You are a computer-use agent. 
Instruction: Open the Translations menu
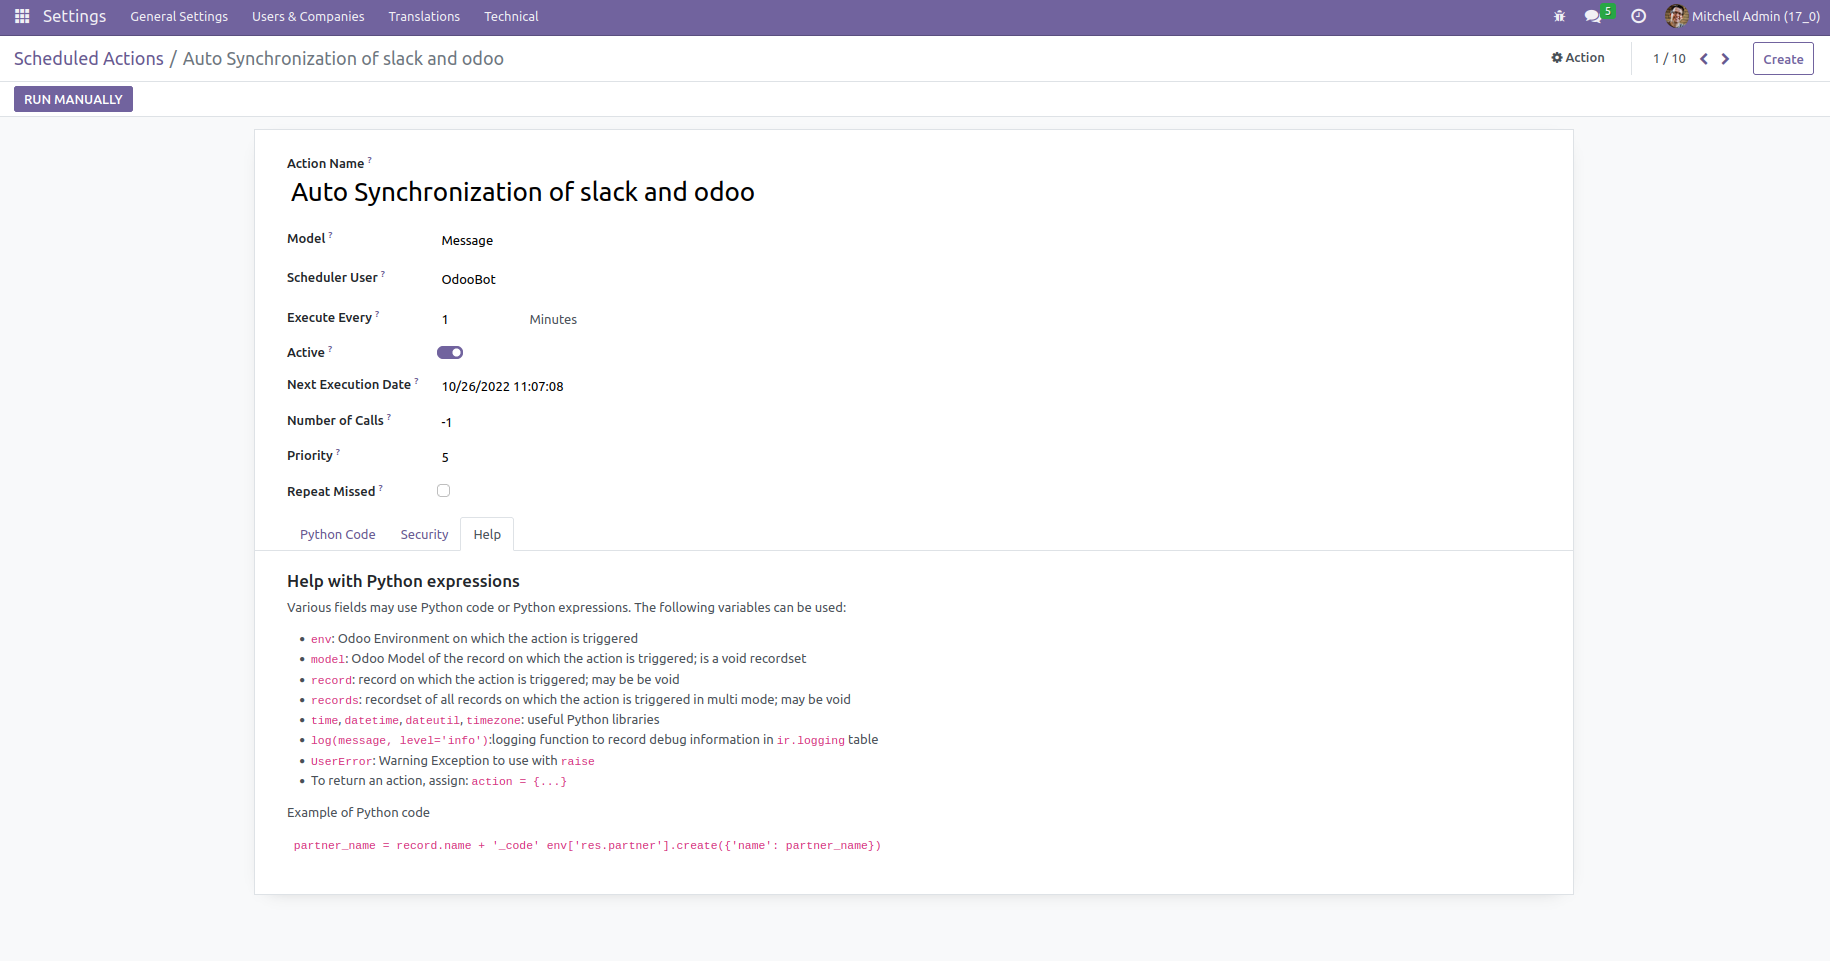424,17
